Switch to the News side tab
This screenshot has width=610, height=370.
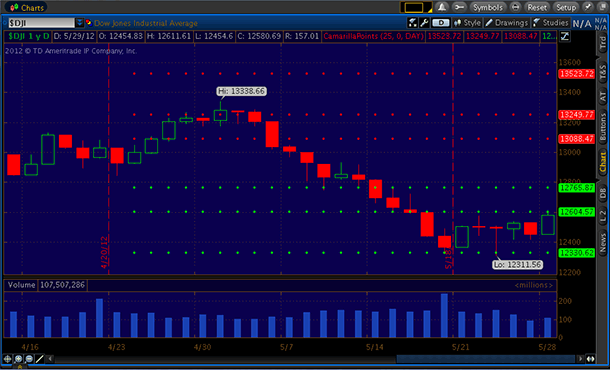(x=603, y=242)
